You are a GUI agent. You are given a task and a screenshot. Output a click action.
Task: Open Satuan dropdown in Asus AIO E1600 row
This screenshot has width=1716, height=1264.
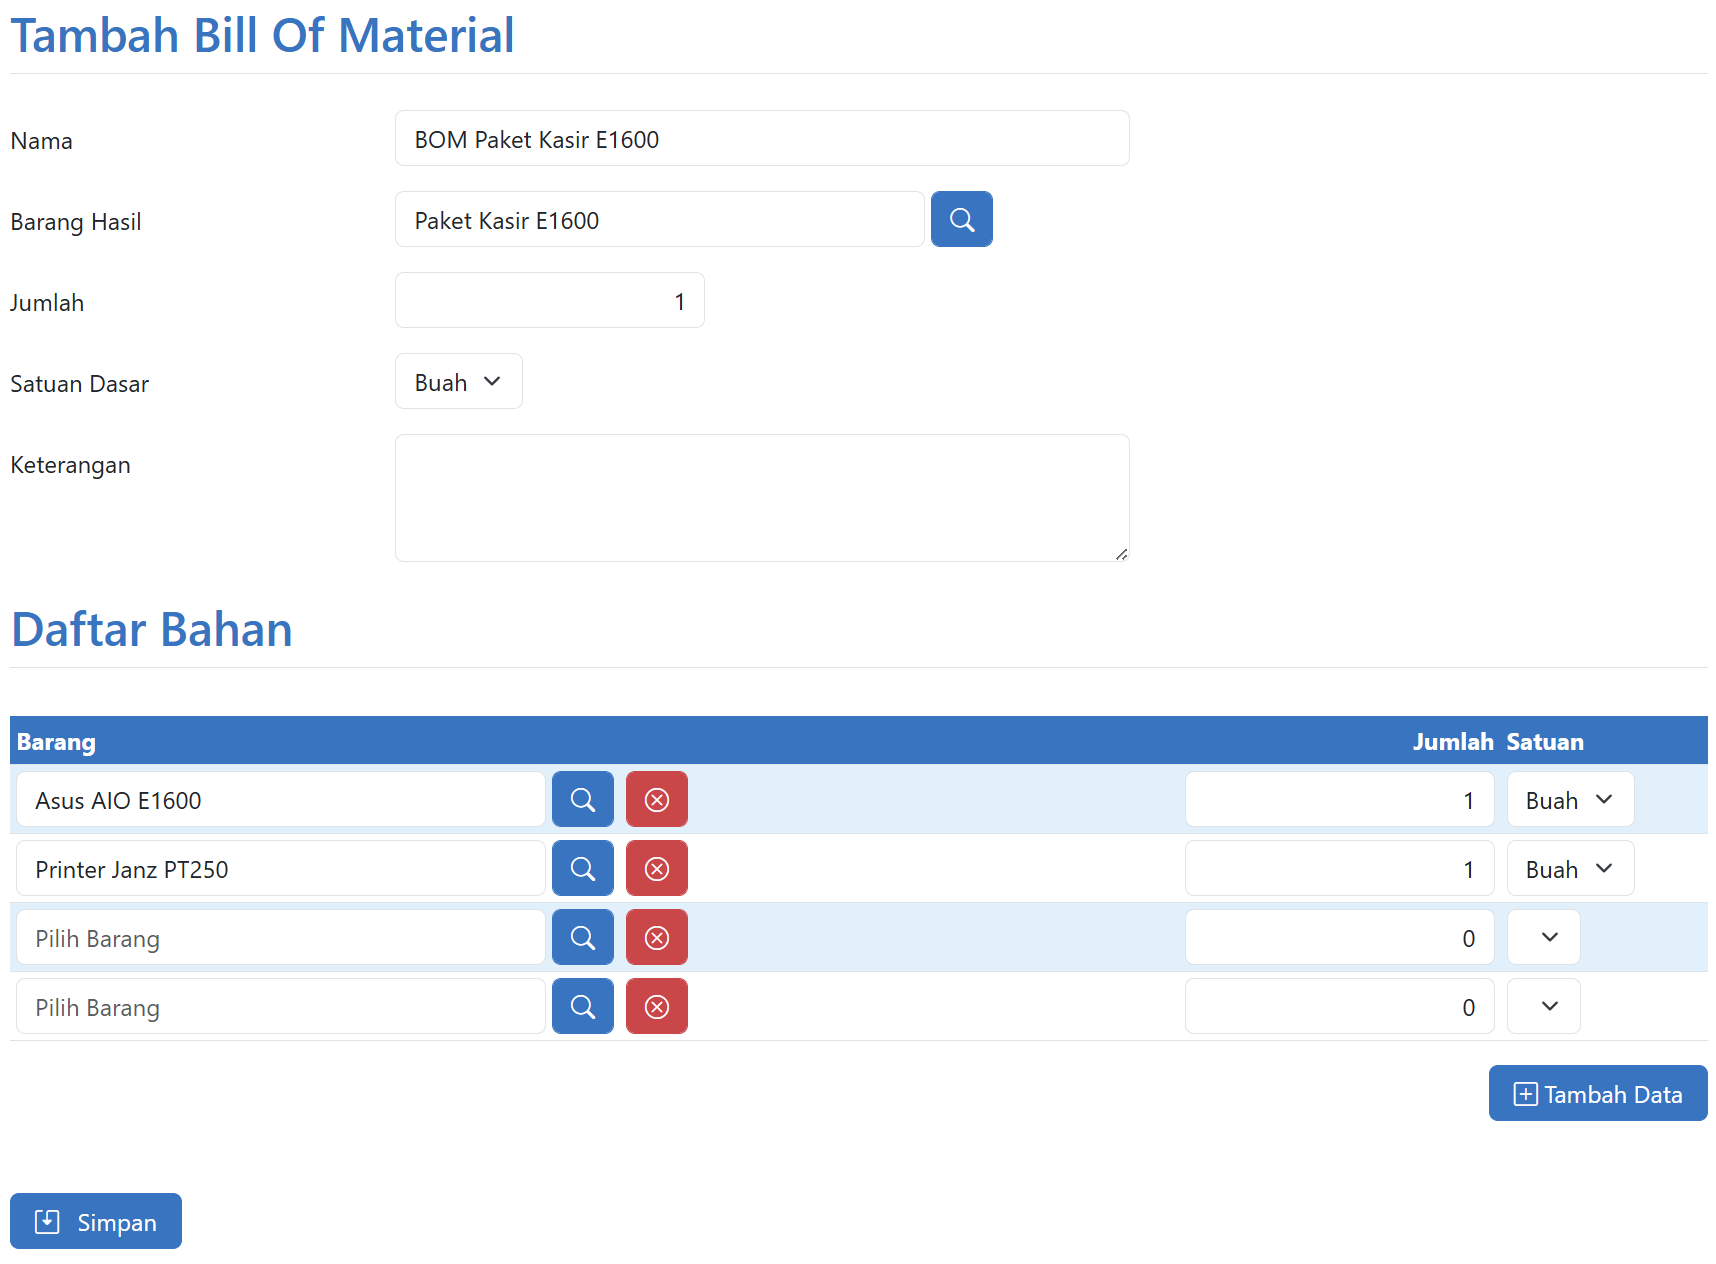(x=1570, y=799)
